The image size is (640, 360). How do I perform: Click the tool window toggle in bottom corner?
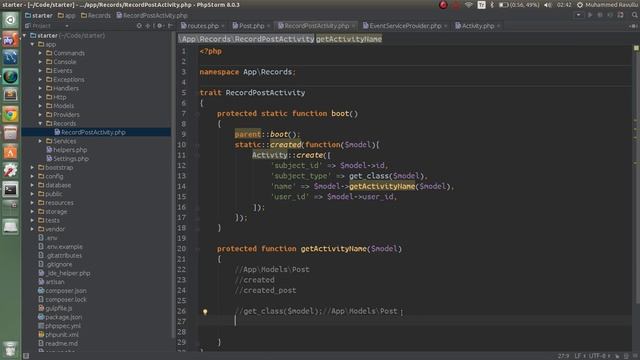pos(26,356)
